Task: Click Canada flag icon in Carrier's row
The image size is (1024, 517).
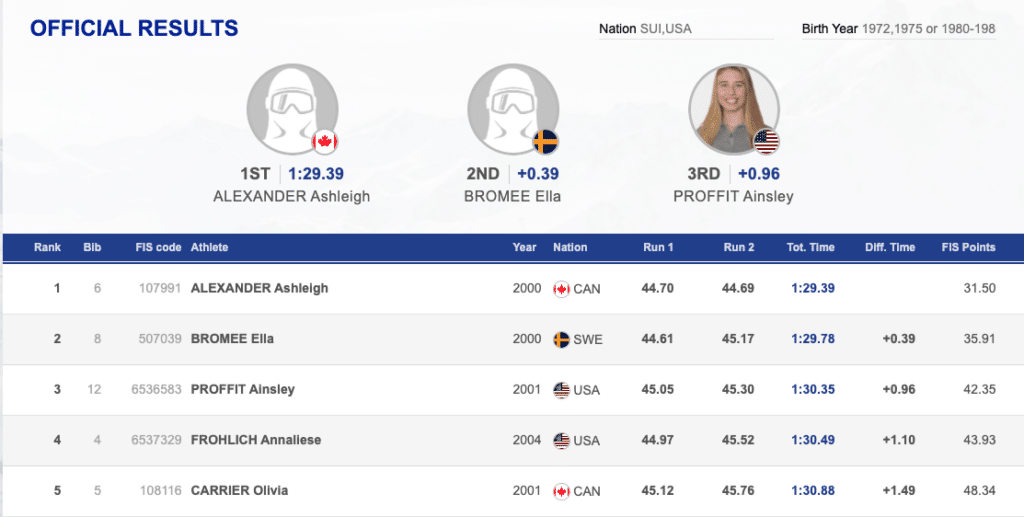Action: [561, 491]
